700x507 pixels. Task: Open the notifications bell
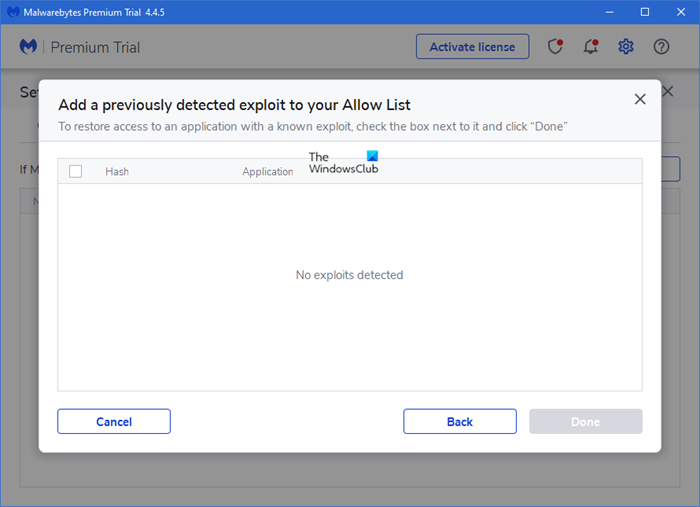pyautogui.click(x=591, y=47)
